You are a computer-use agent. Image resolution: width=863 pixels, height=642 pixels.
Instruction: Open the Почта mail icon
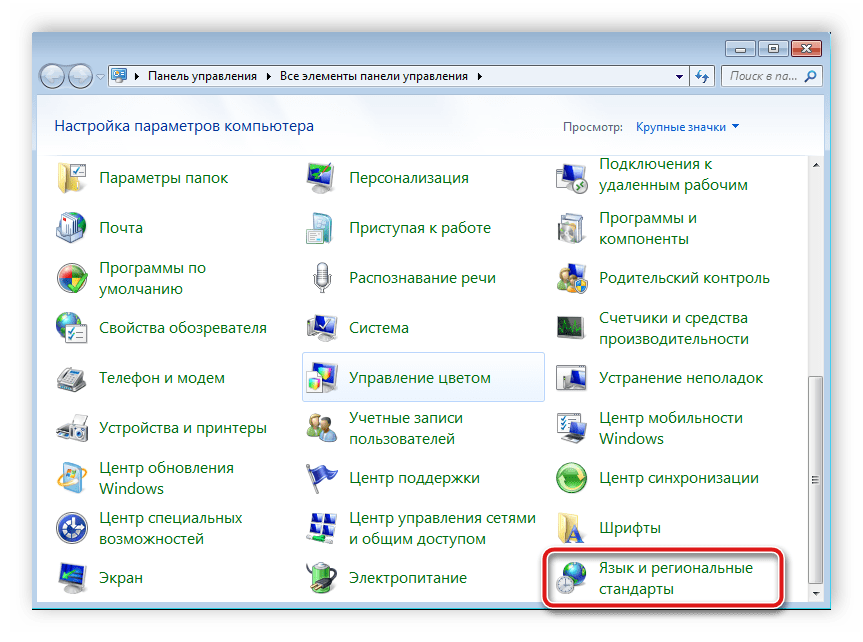(x=72, y=228)
